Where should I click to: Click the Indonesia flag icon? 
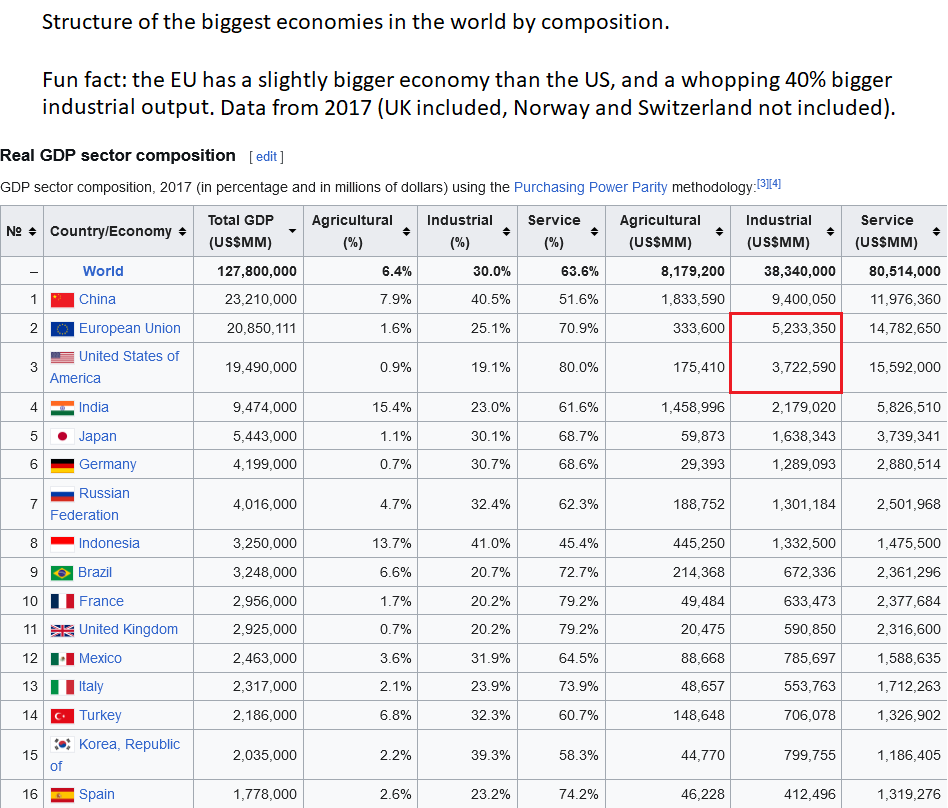(62, 544)
